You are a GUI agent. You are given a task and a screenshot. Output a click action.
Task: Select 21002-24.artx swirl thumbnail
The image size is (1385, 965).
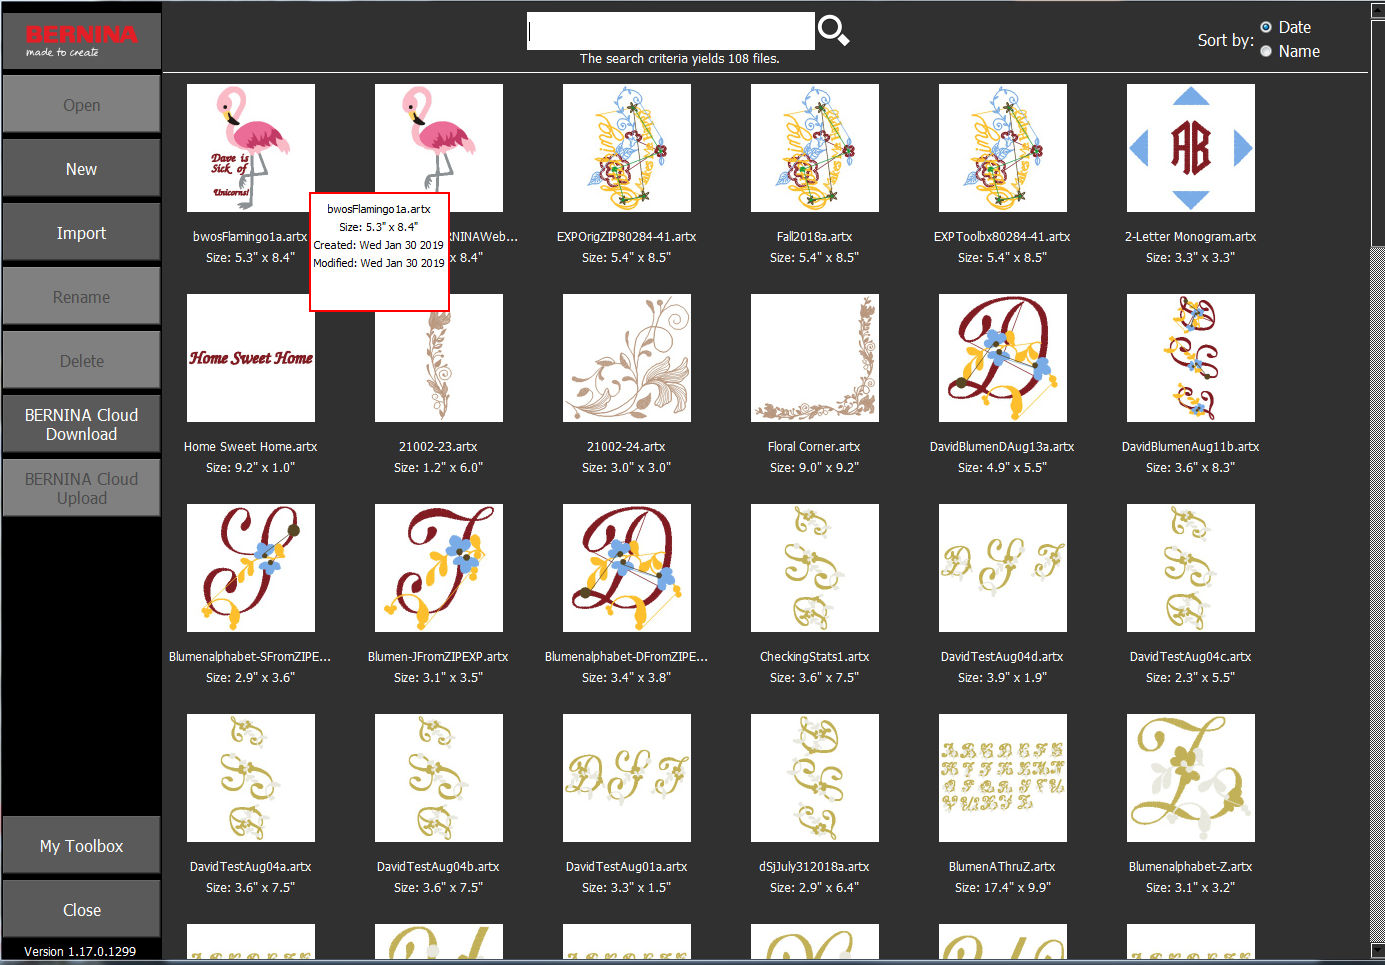[x=627, y=358]
